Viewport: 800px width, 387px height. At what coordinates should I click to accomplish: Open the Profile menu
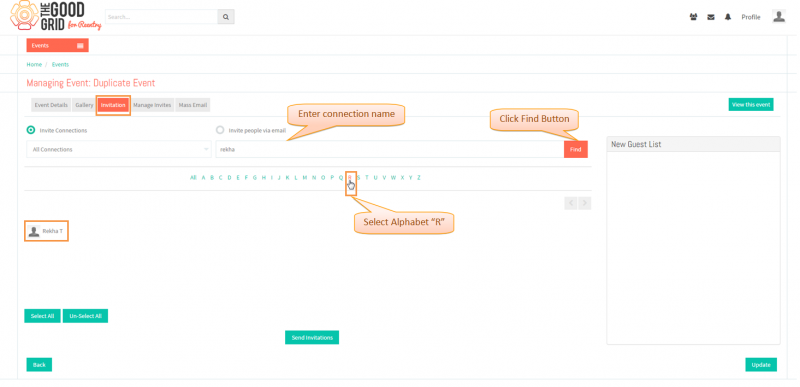pos(751,17)
